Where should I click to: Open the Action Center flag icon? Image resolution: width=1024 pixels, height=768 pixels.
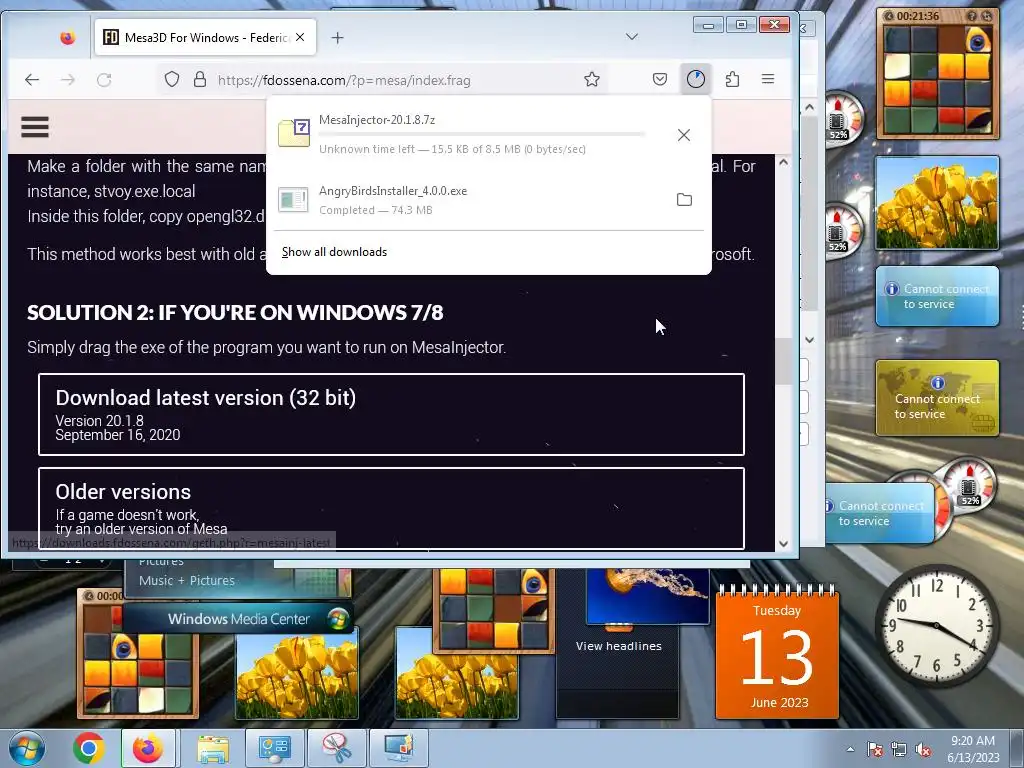[875, 750]
